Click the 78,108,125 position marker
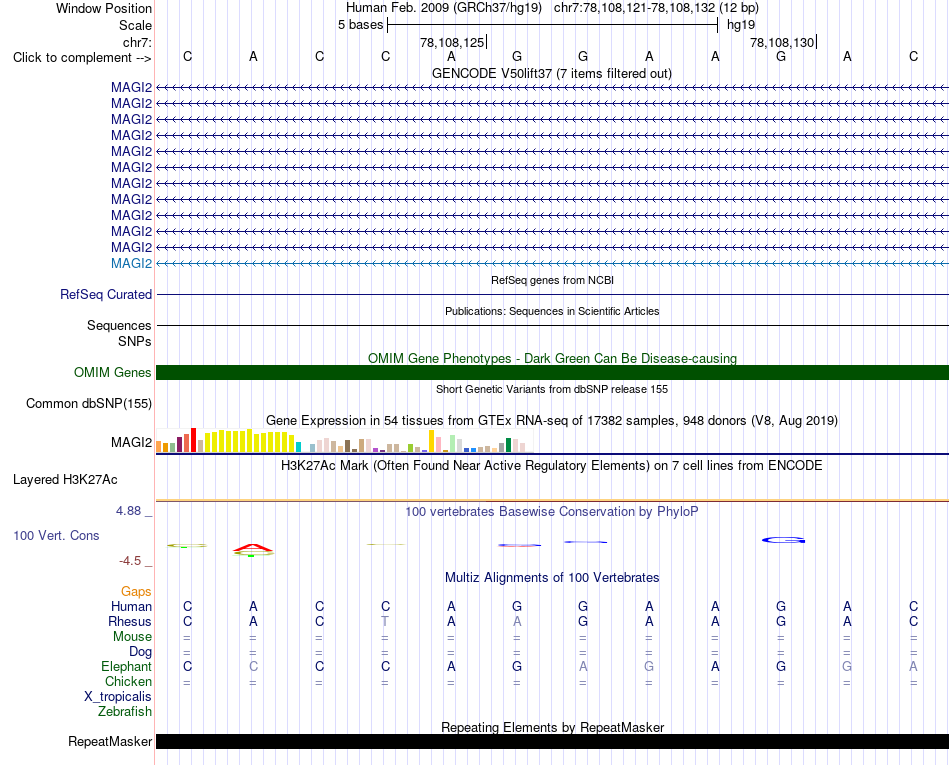Viewport: 950px width, 765px height. [x=453, y=42]
